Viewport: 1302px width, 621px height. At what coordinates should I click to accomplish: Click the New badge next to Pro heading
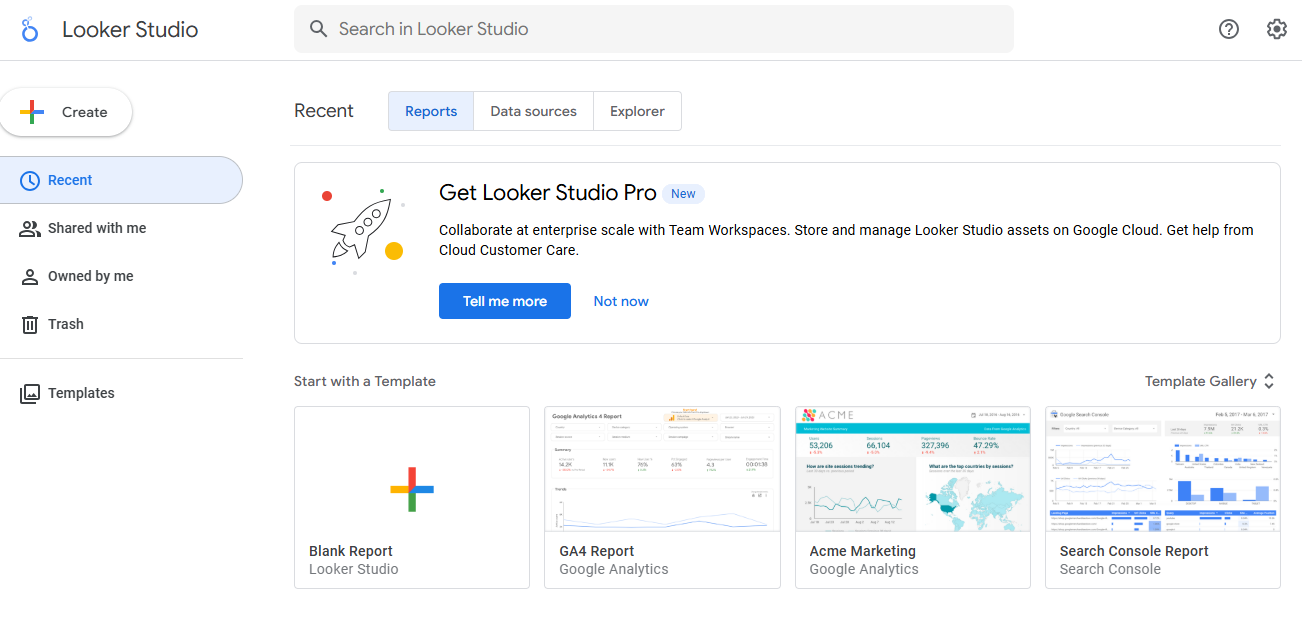point(684,194)
